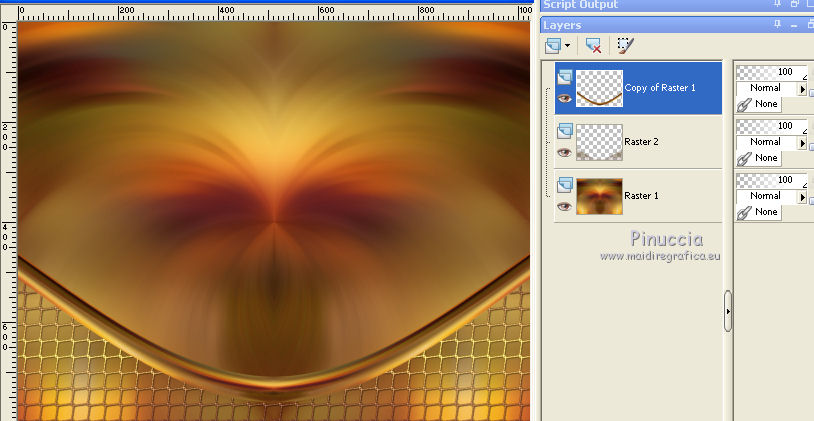Click the layer type icon of Raster 1
Screen dimensions: 814x421
565,184
